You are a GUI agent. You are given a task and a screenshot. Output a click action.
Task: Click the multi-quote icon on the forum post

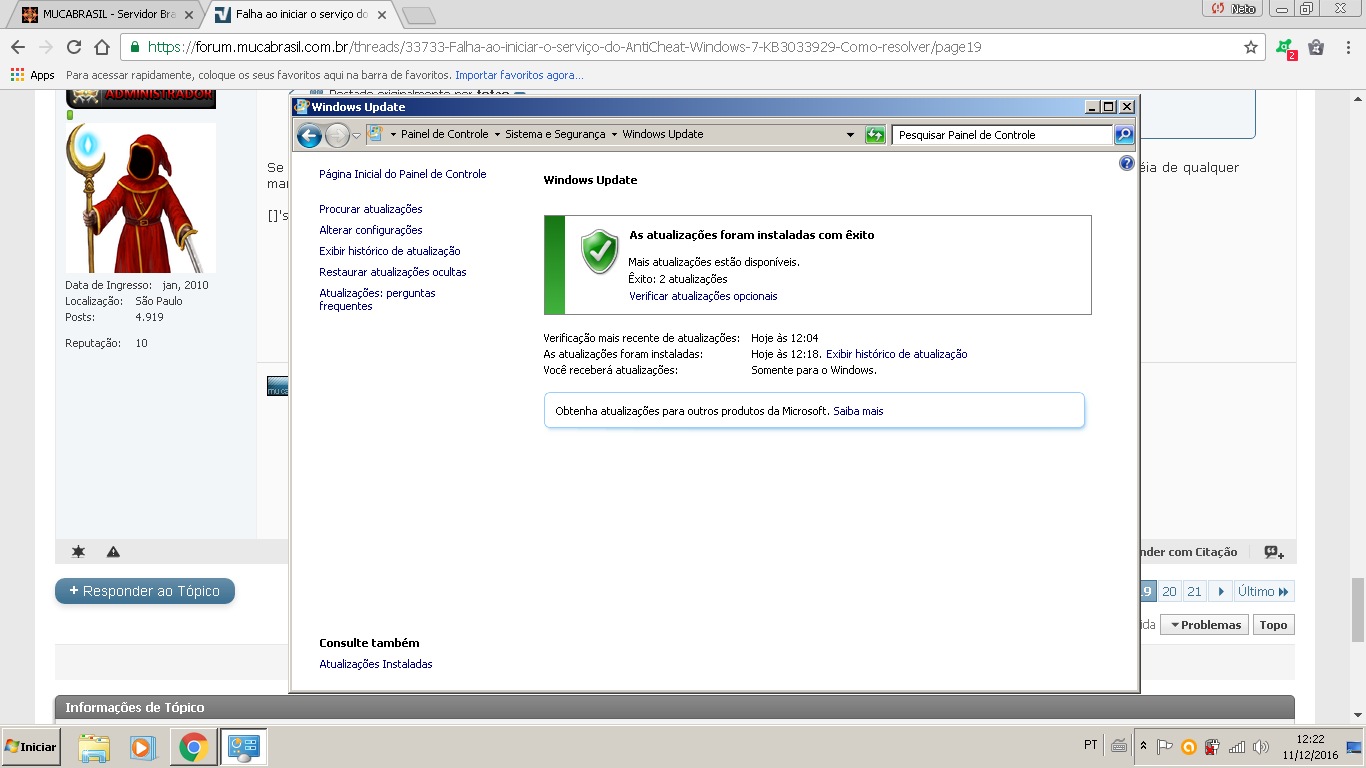click(x=1273, y=552)
